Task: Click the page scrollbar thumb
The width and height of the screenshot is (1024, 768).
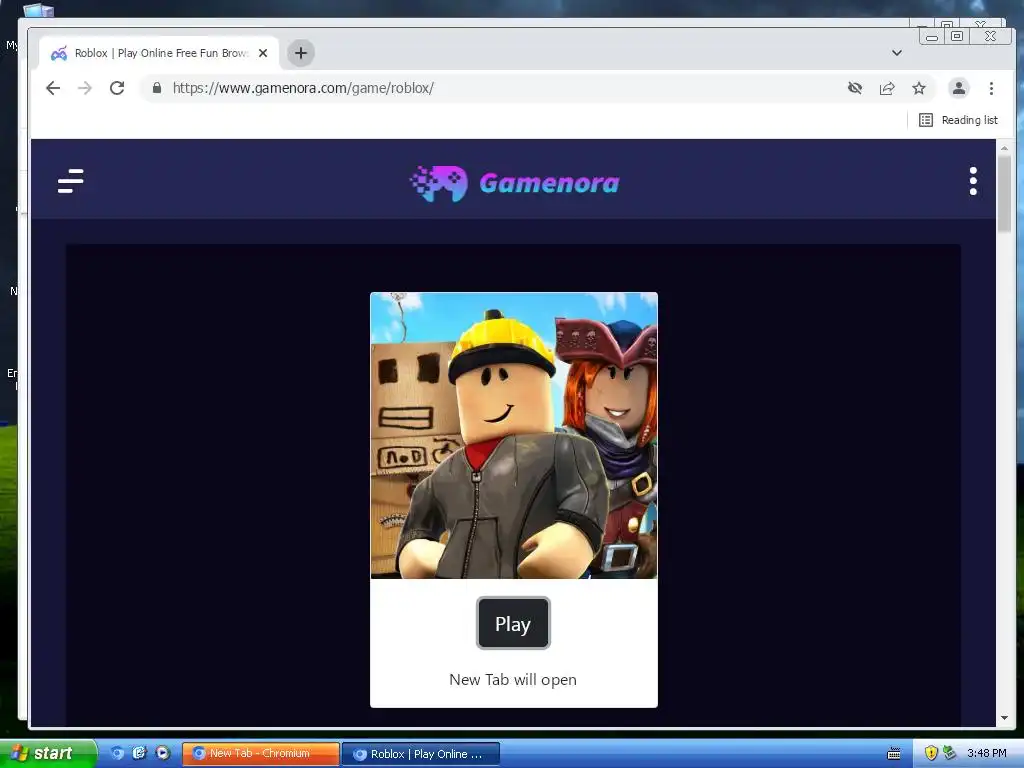Action: click(1004, 193)
